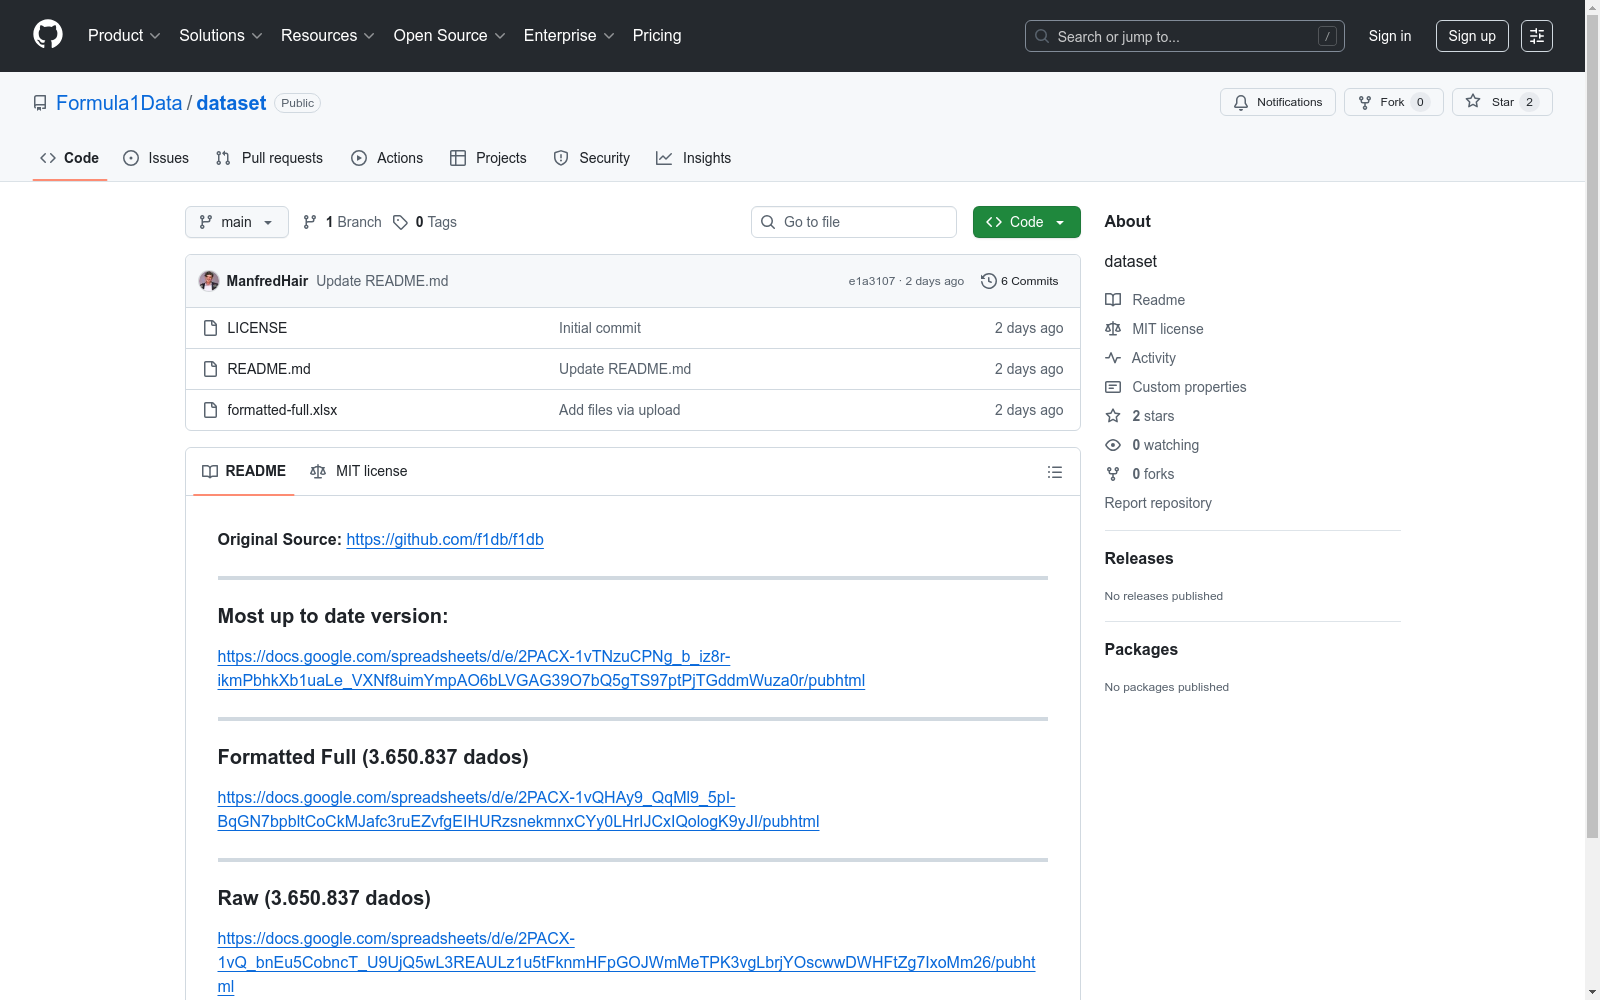
Task: Expand the Resources menu
Action: 328,35
